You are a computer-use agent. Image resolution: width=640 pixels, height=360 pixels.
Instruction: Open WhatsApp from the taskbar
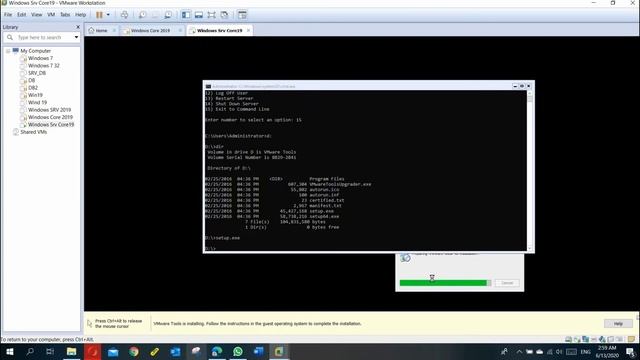(238, 351)
